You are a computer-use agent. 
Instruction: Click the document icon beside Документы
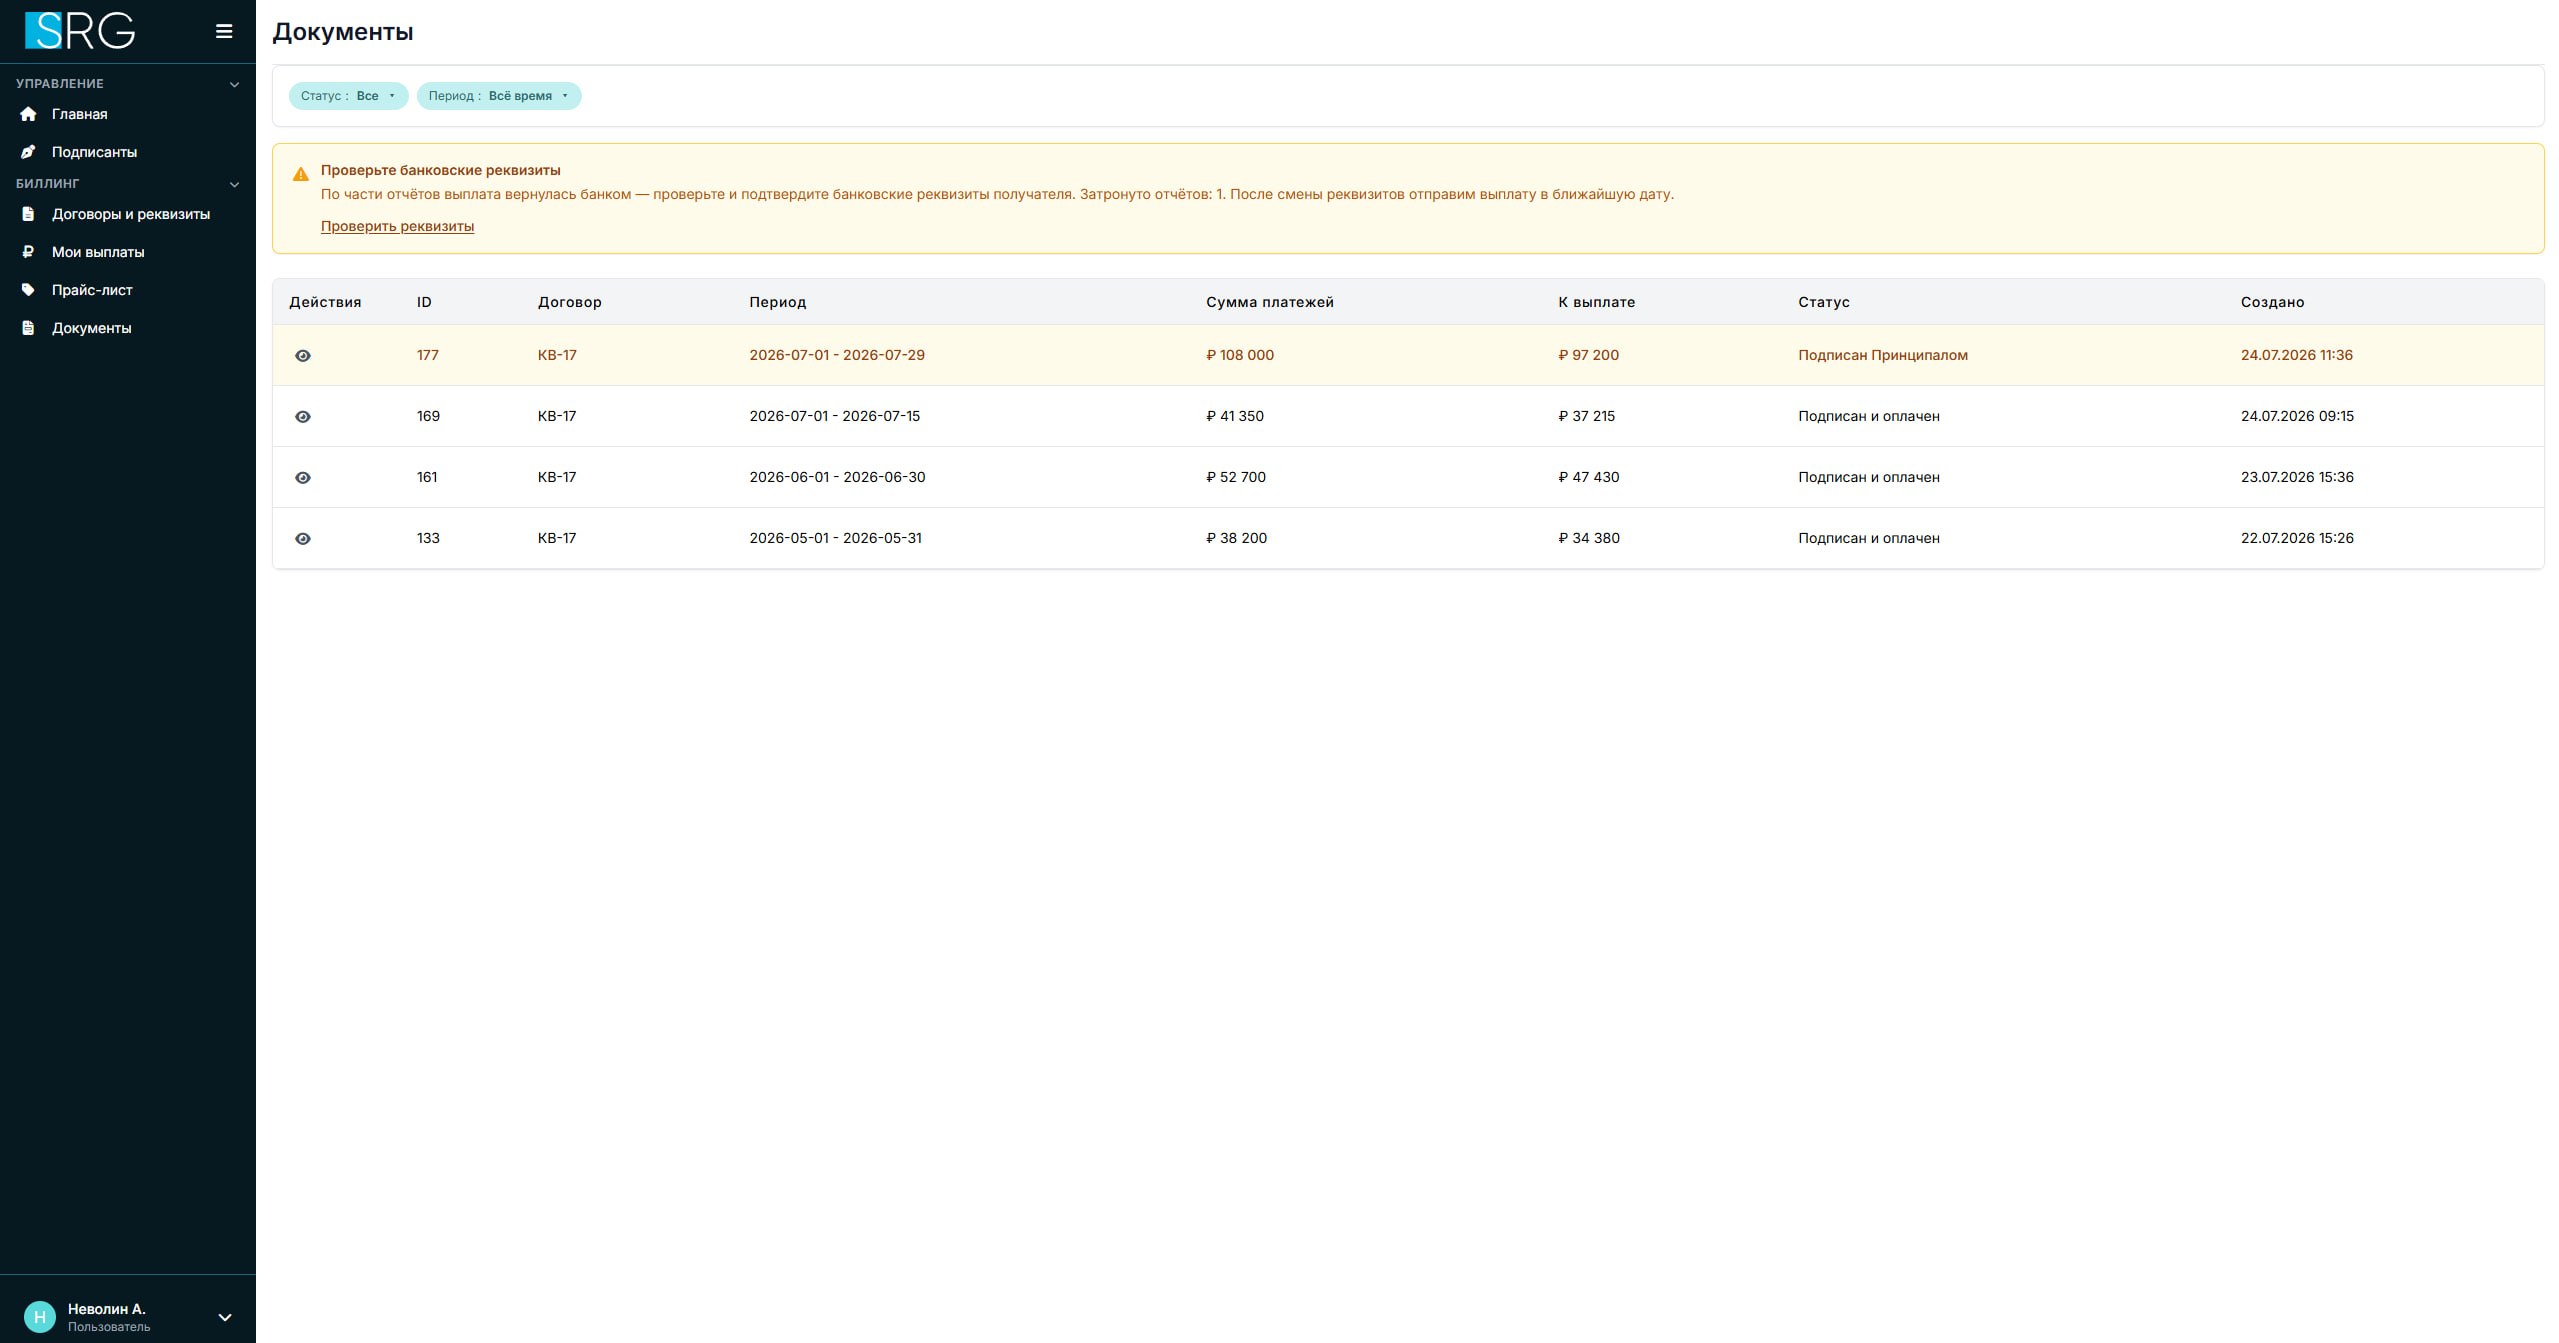28,328
